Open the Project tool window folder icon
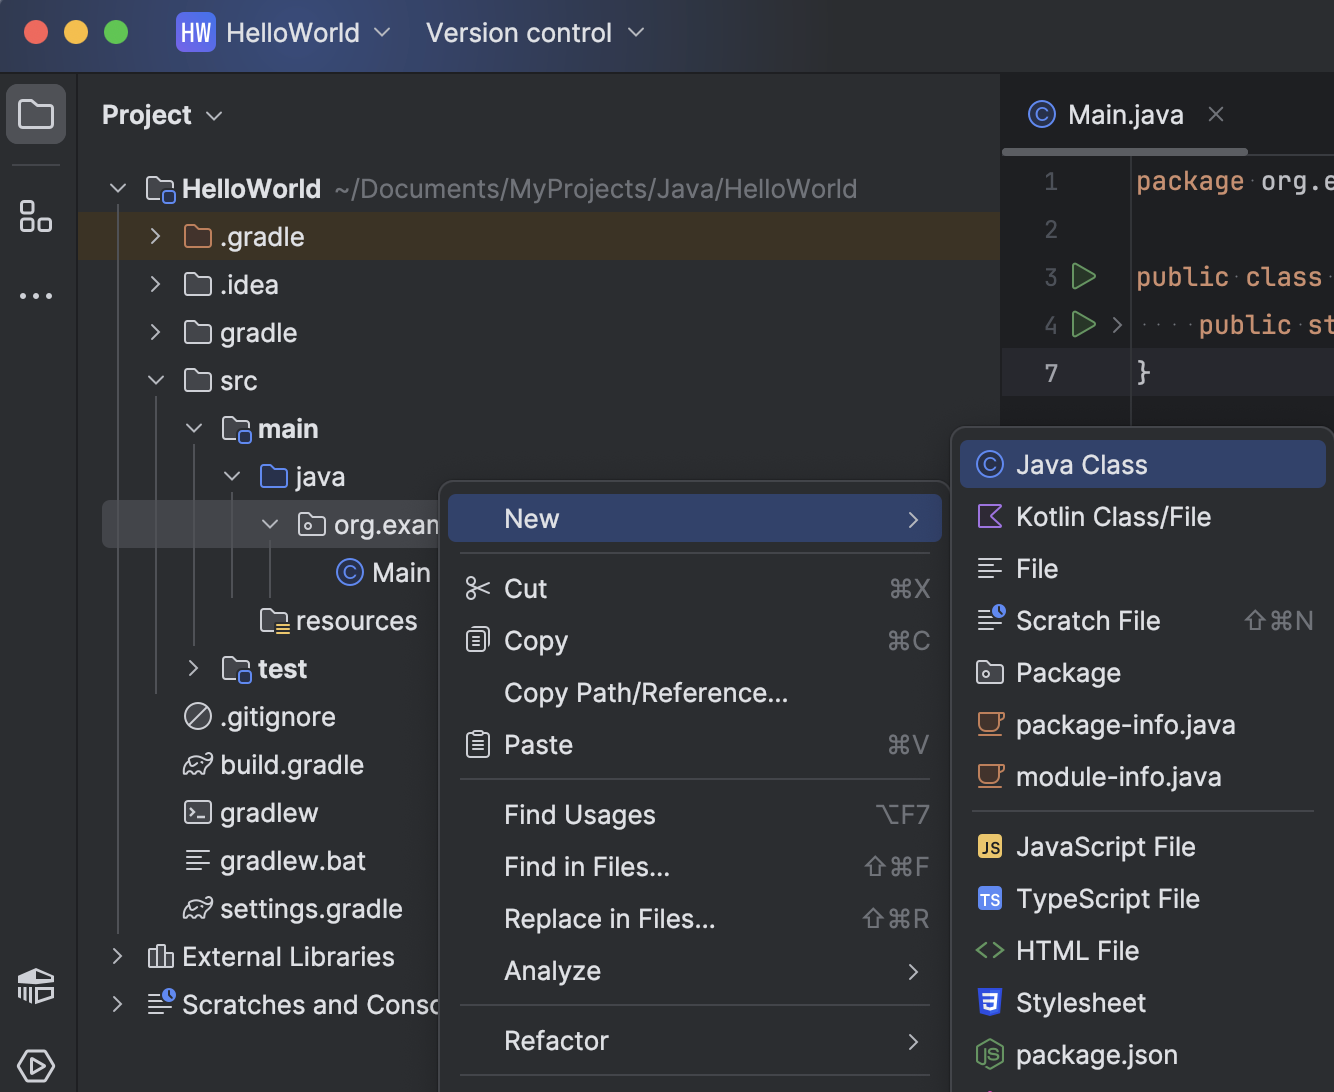 (x=36, y=113)
